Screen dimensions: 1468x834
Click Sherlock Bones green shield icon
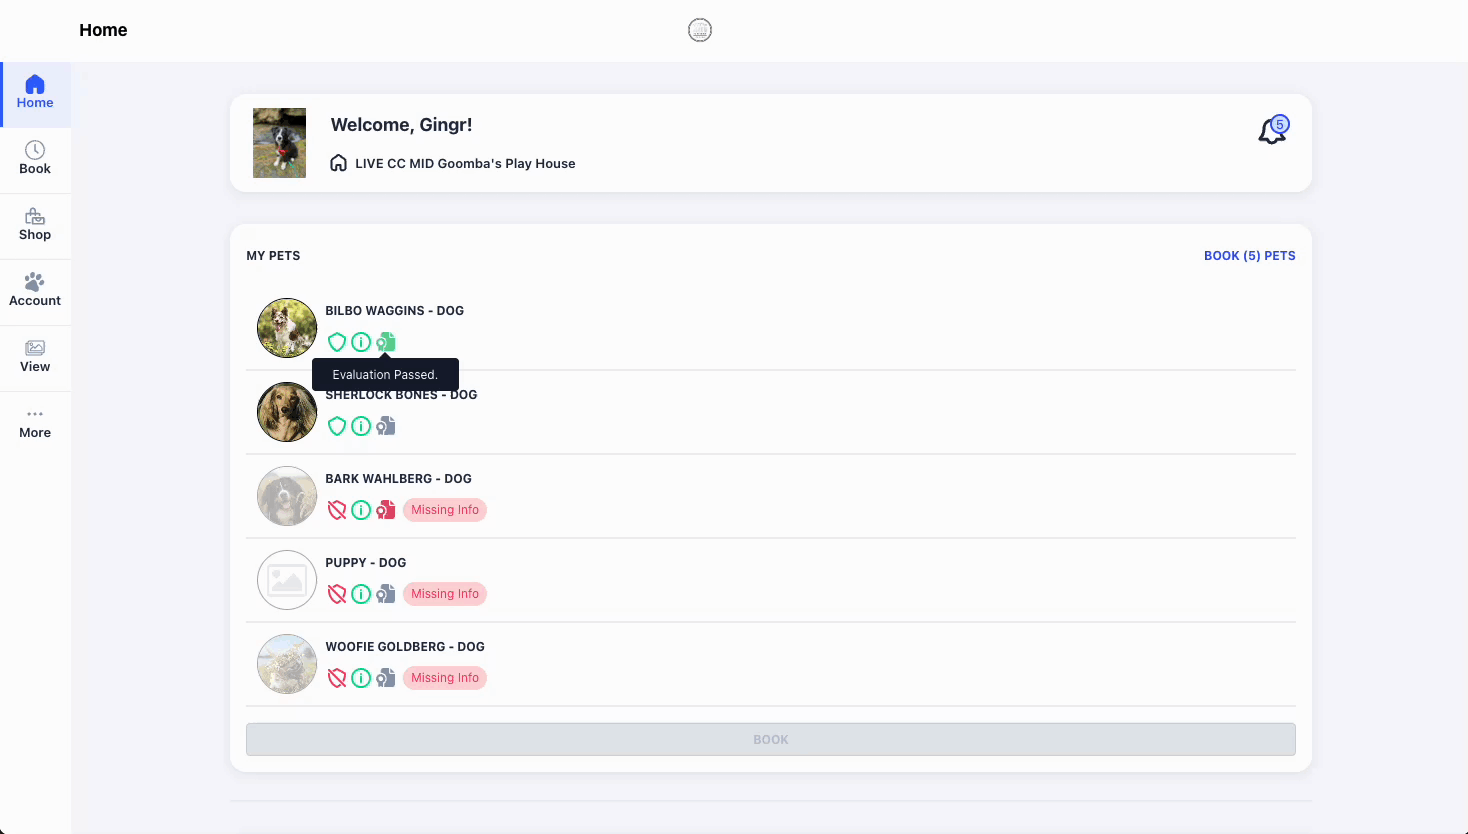[337, 426]
